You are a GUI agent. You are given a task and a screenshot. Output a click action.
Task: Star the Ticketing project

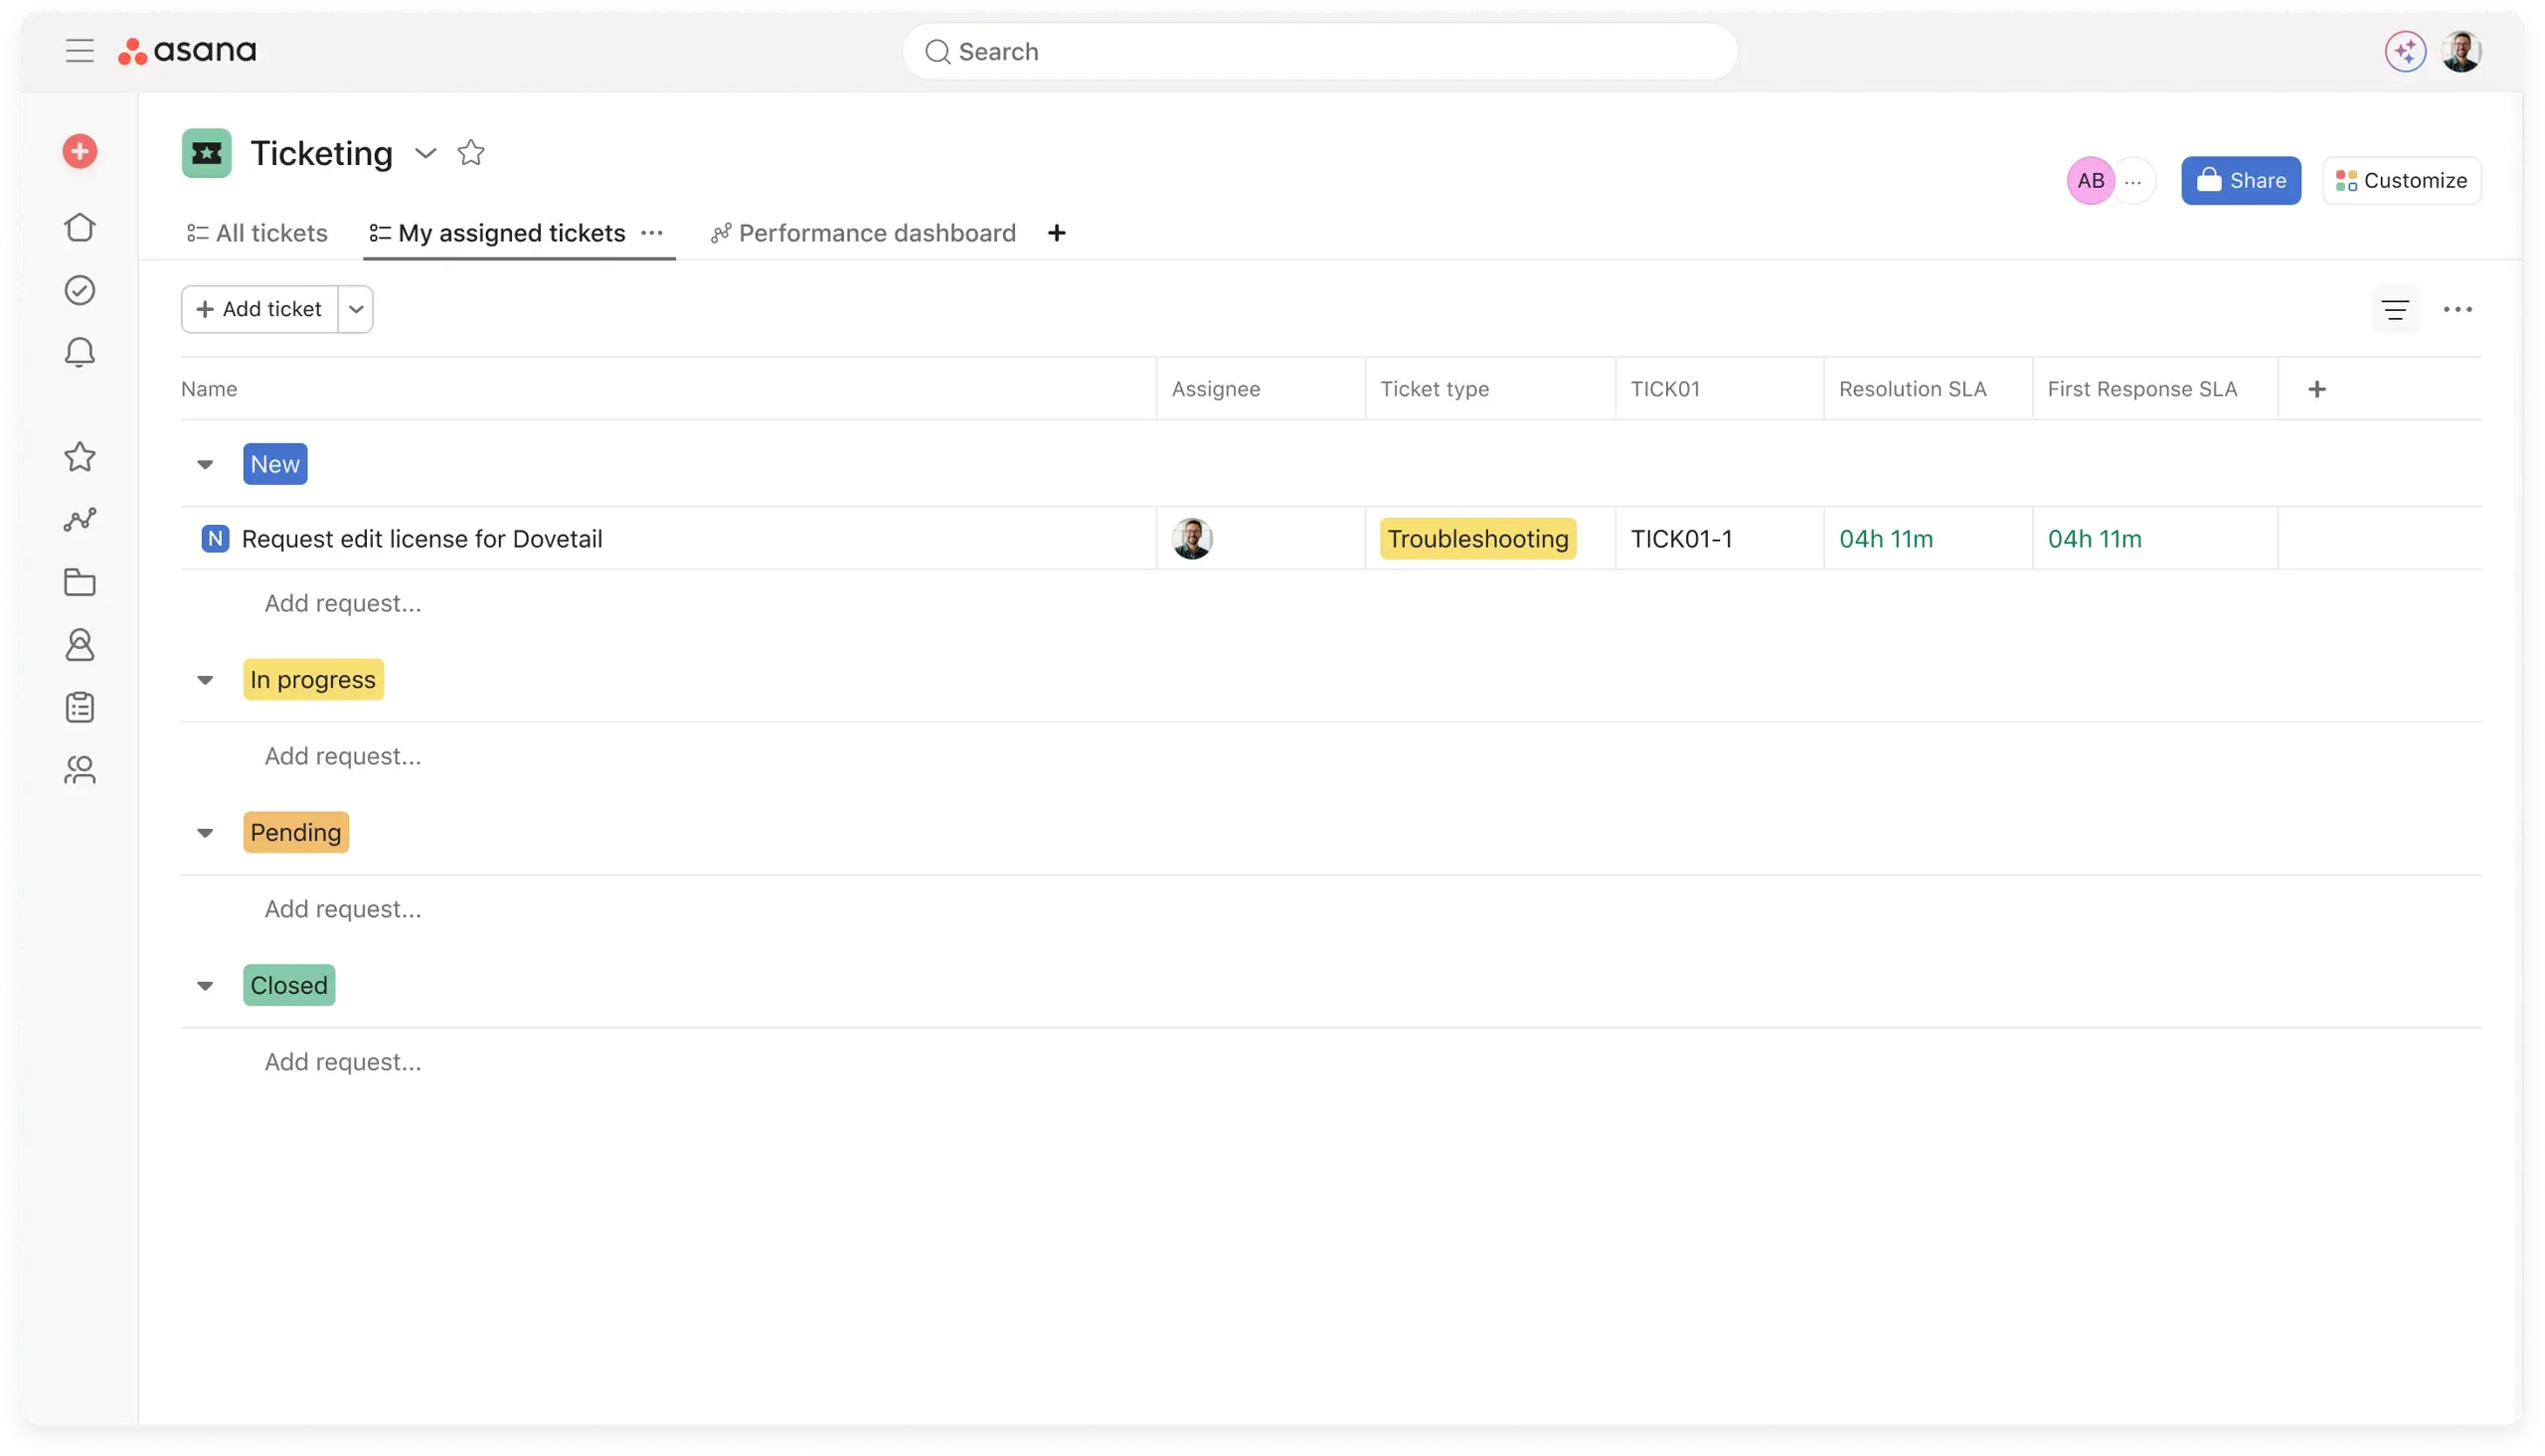[x=471, y=153]
